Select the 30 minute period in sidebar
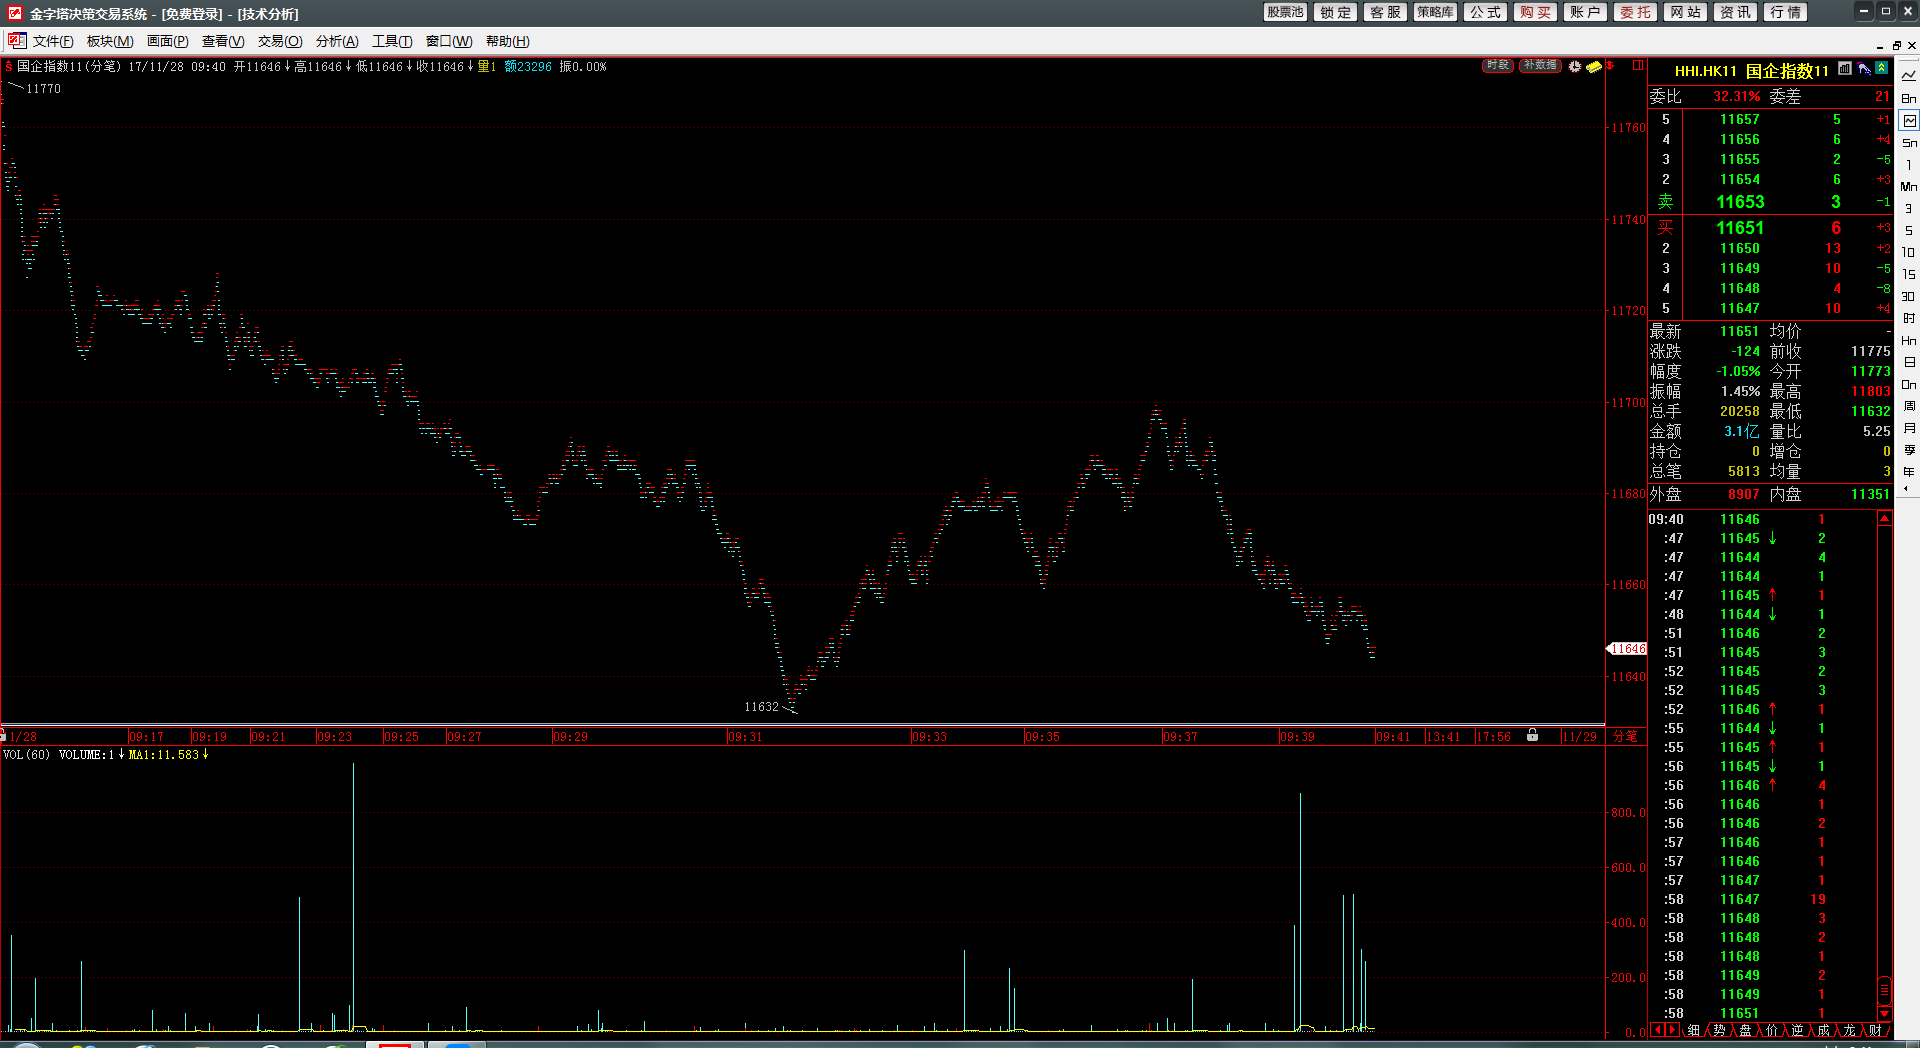This screenshot has height=1048, width=1920. coord(1909,296)
